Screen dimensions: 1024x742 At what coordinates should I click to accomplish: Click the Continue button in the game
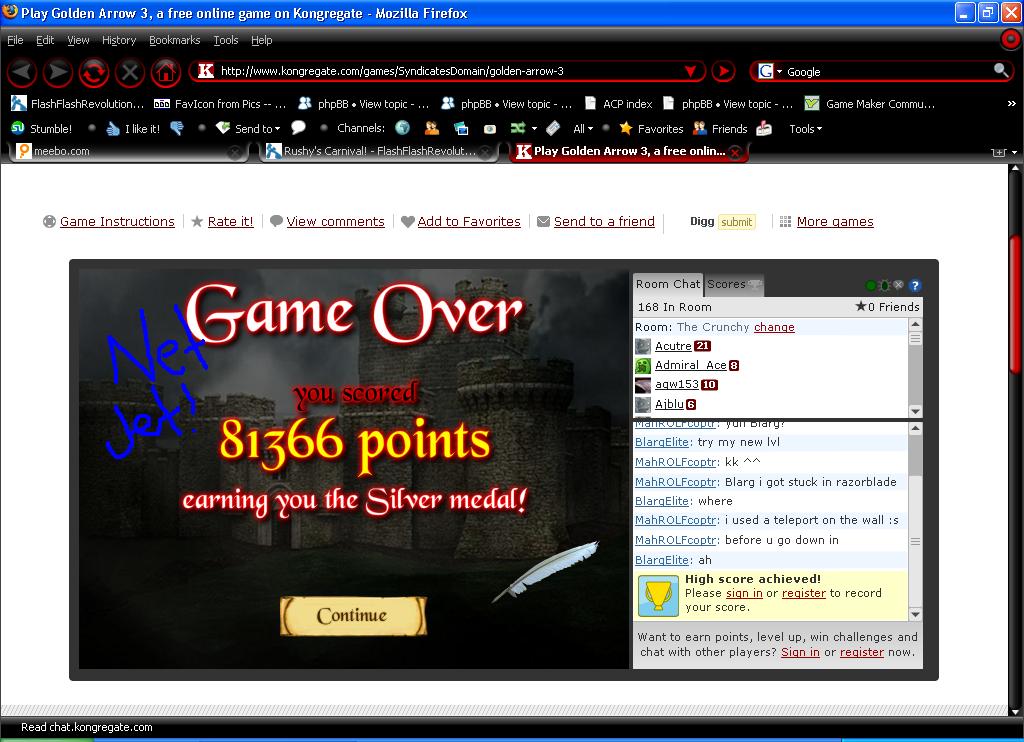click(x=353, y=615)
